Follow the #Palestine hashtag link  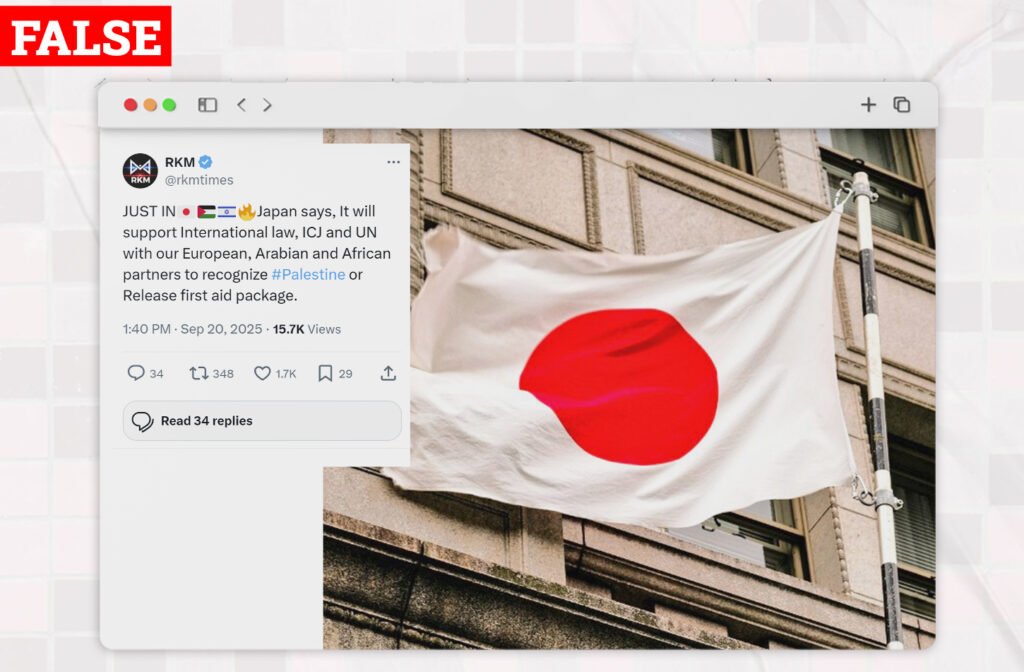tap(308, 274)
